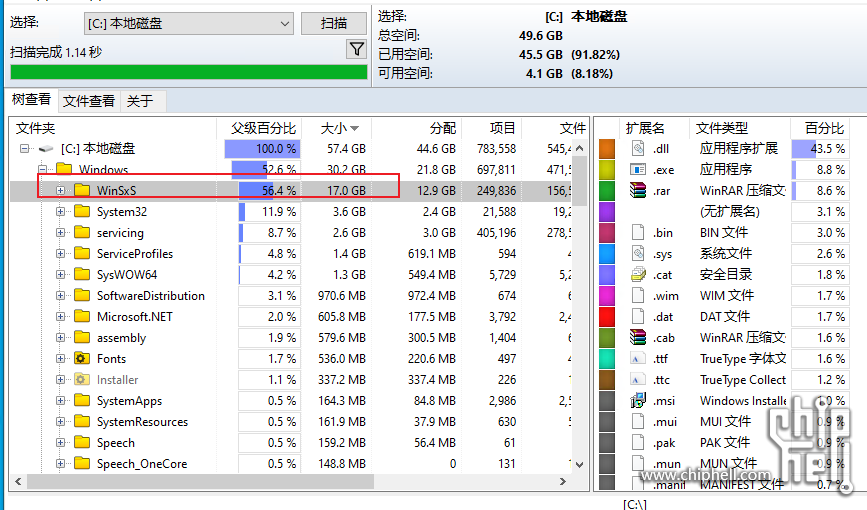Click the 扫描 scan button
The width and height of the screenshot is (867, 510).
(334, 23)
